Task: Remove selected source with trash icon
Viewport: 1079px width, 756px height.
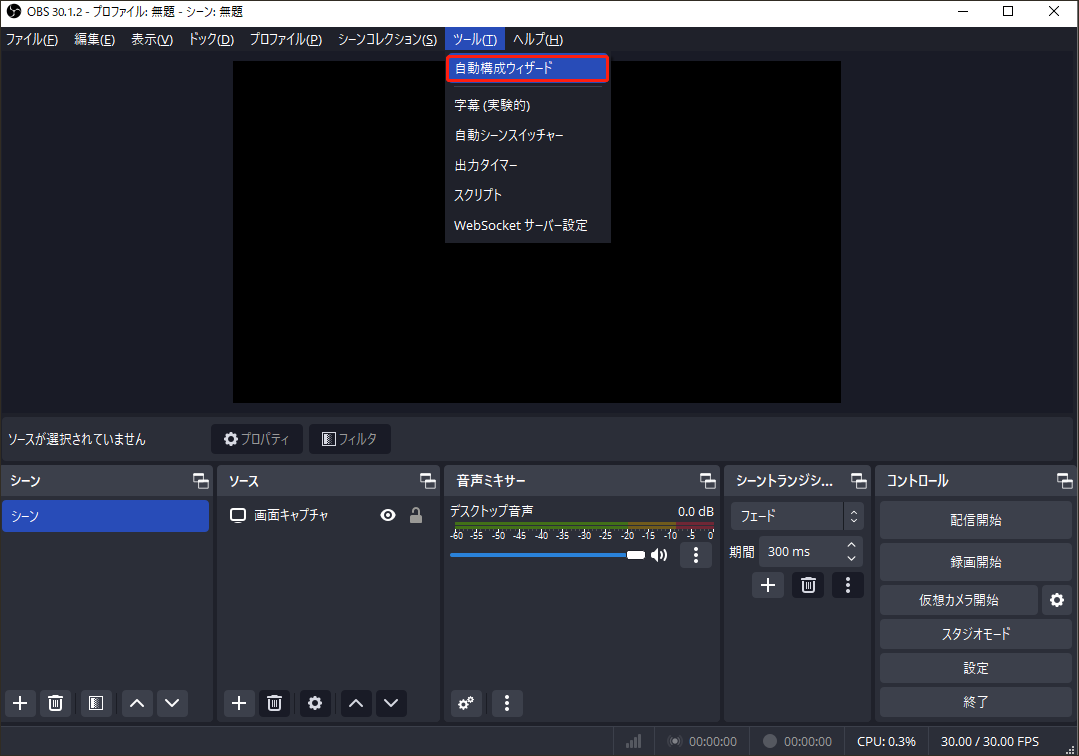Action: click(x=274, y=703)
